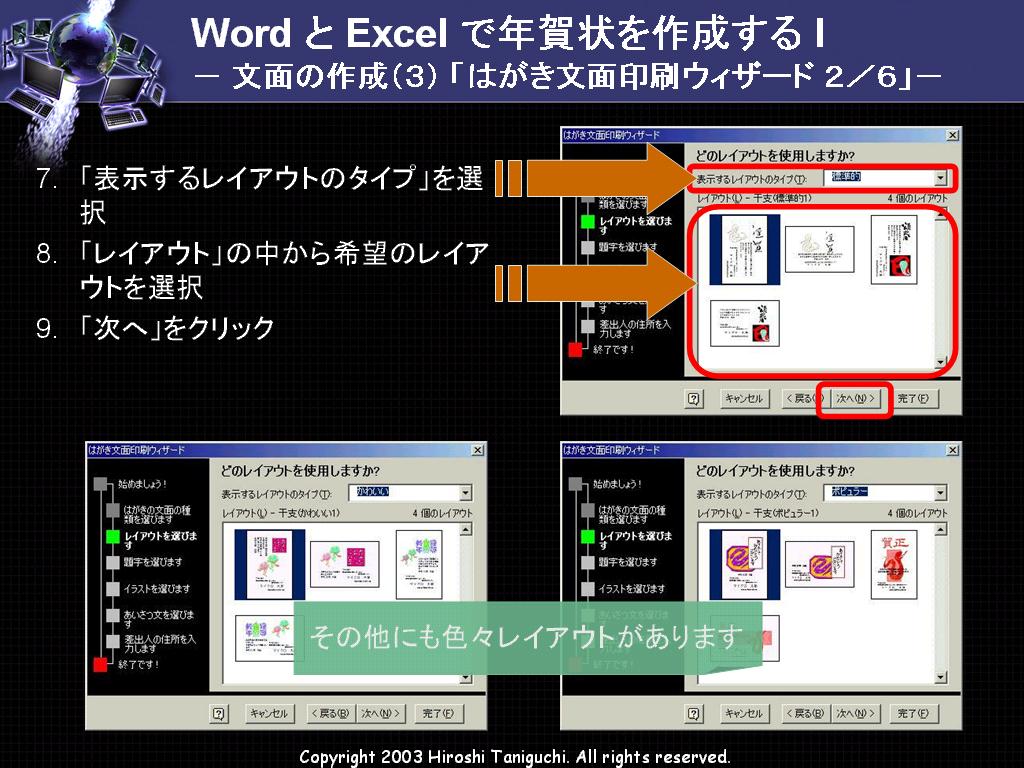Click the scroll-up arrow in the ポピュラー layout list
The width and height of the screenshot is (1024, 768).
pos(940,530)
